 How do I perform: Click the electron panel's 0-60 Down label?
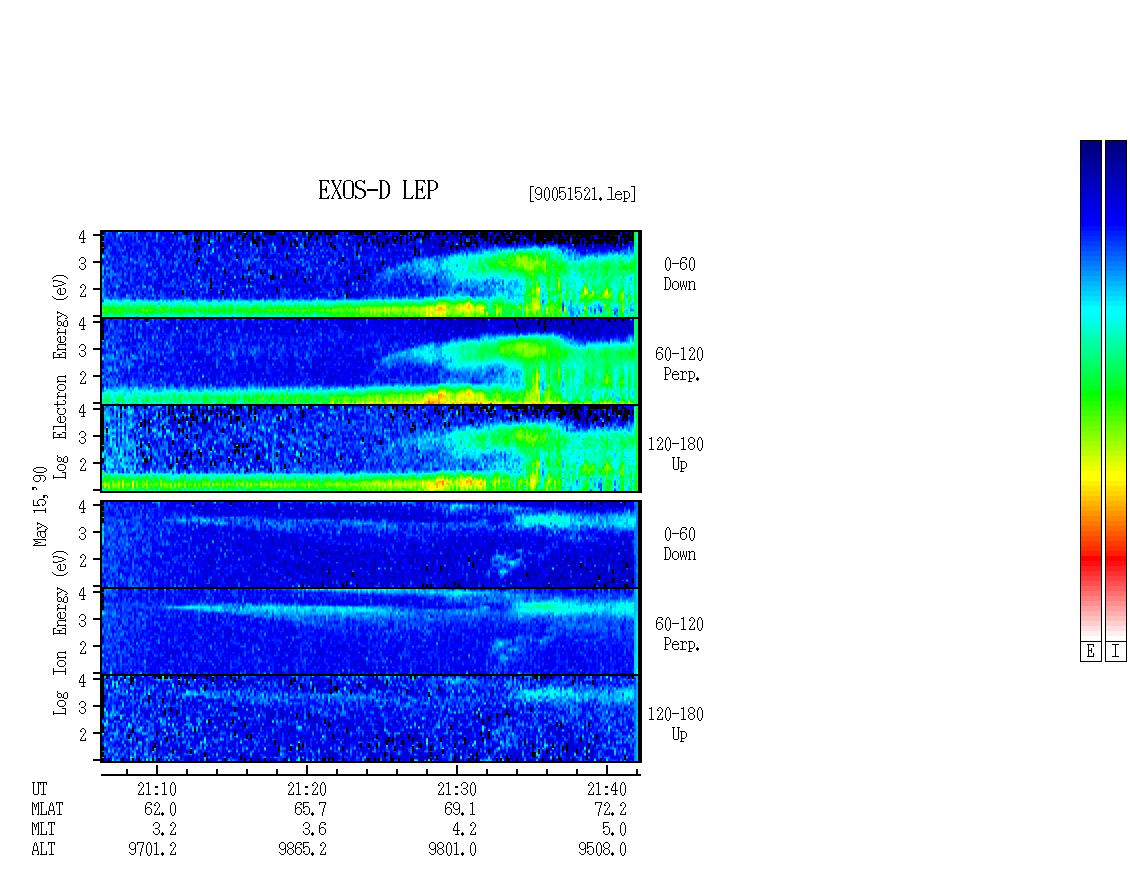(680, 274)
